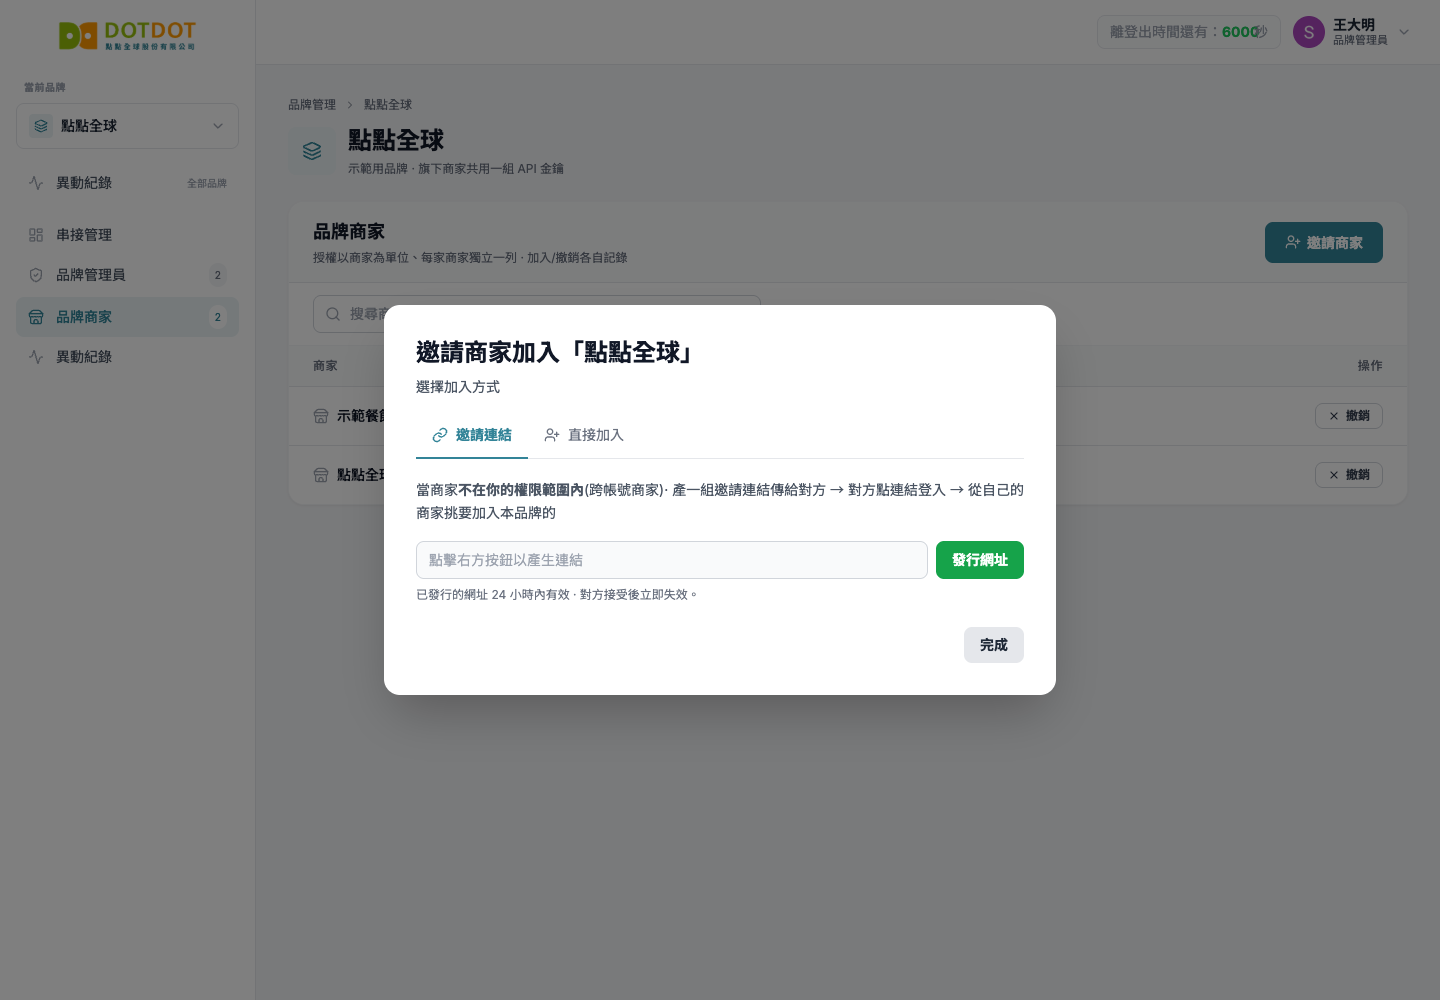The image size is (1440, 1000).
Task: Click the DOTDOT logo
Action: pos(127,36)
